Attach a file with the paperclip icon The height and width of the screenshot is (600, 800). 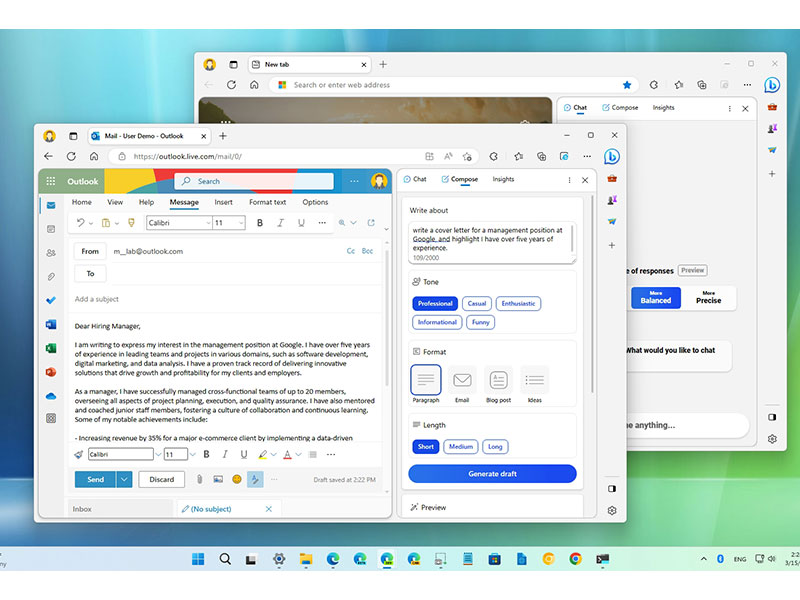(199, 479)
